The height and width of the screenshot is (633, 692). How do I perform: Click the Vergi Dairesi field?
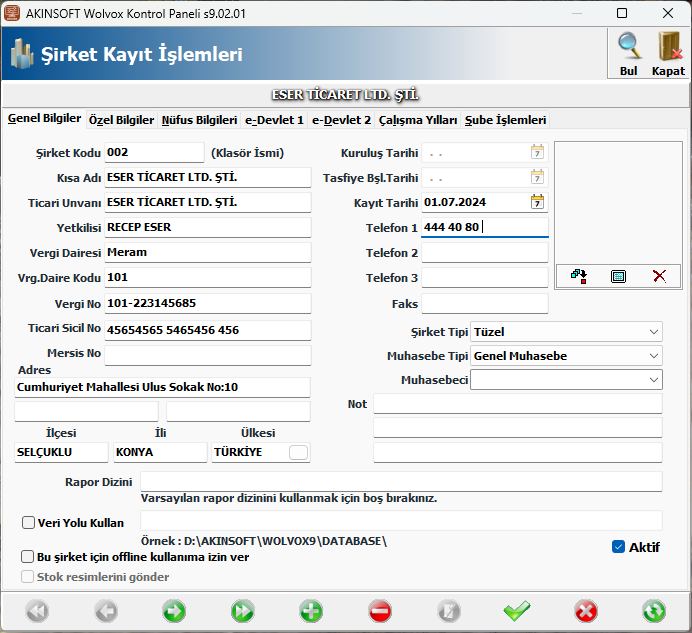click(x=208, y=252)
